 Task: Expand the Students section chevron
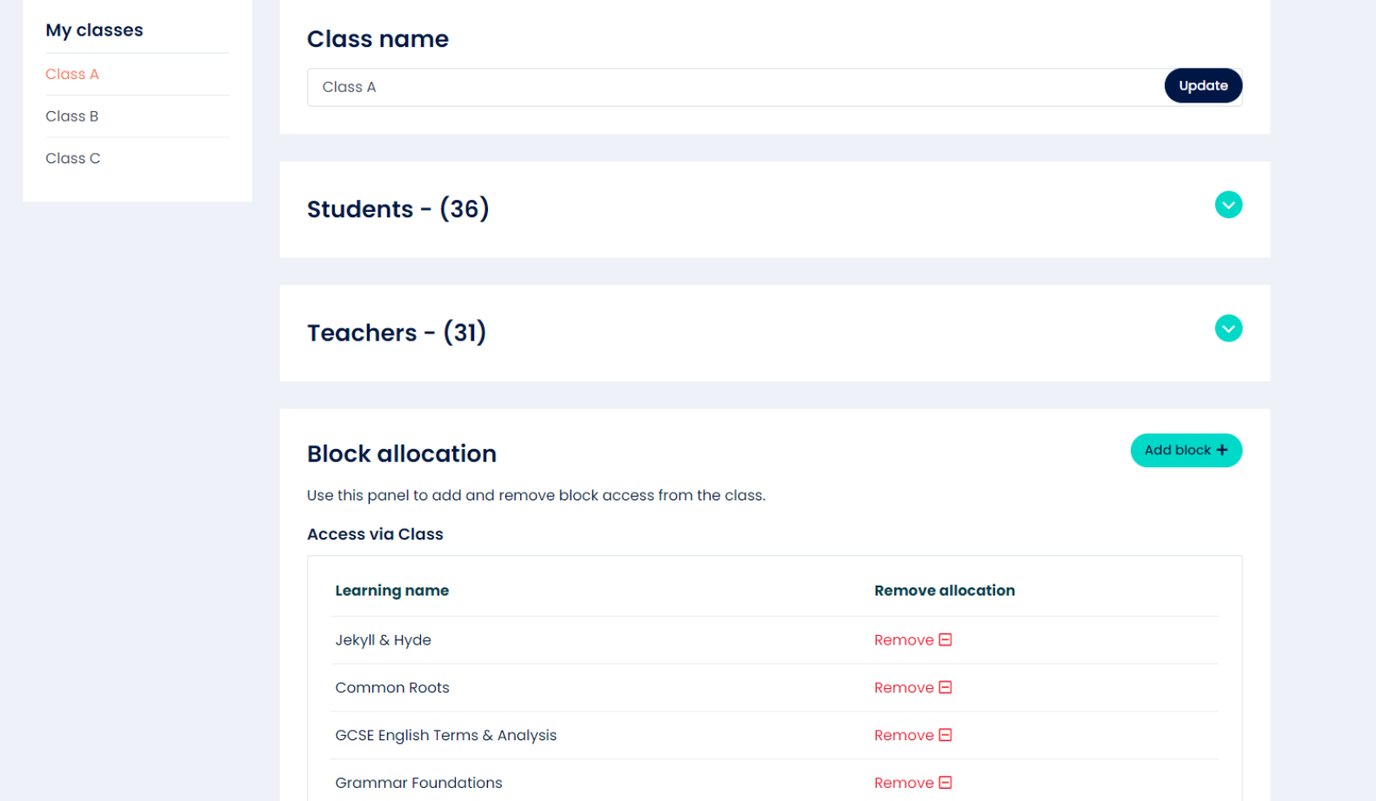[1228, 204]
